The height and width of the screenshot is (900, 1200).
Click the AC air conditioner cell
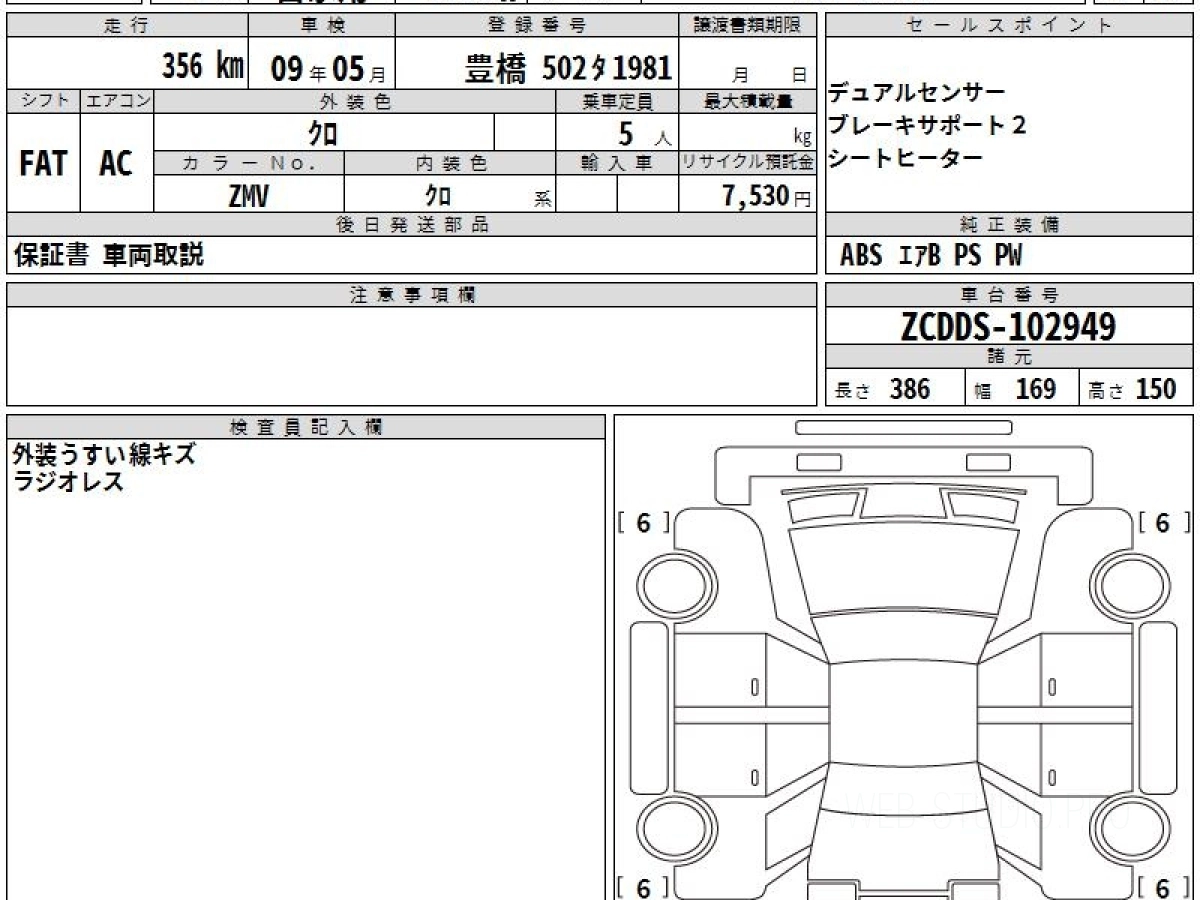116,164
